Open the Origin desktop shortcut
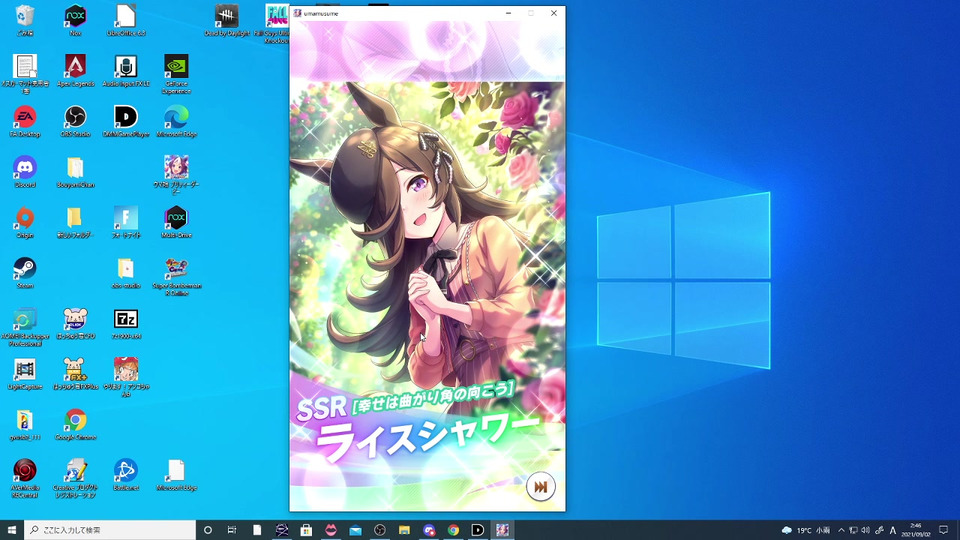This screenshot has height=540, width=960. pos(25,222)
